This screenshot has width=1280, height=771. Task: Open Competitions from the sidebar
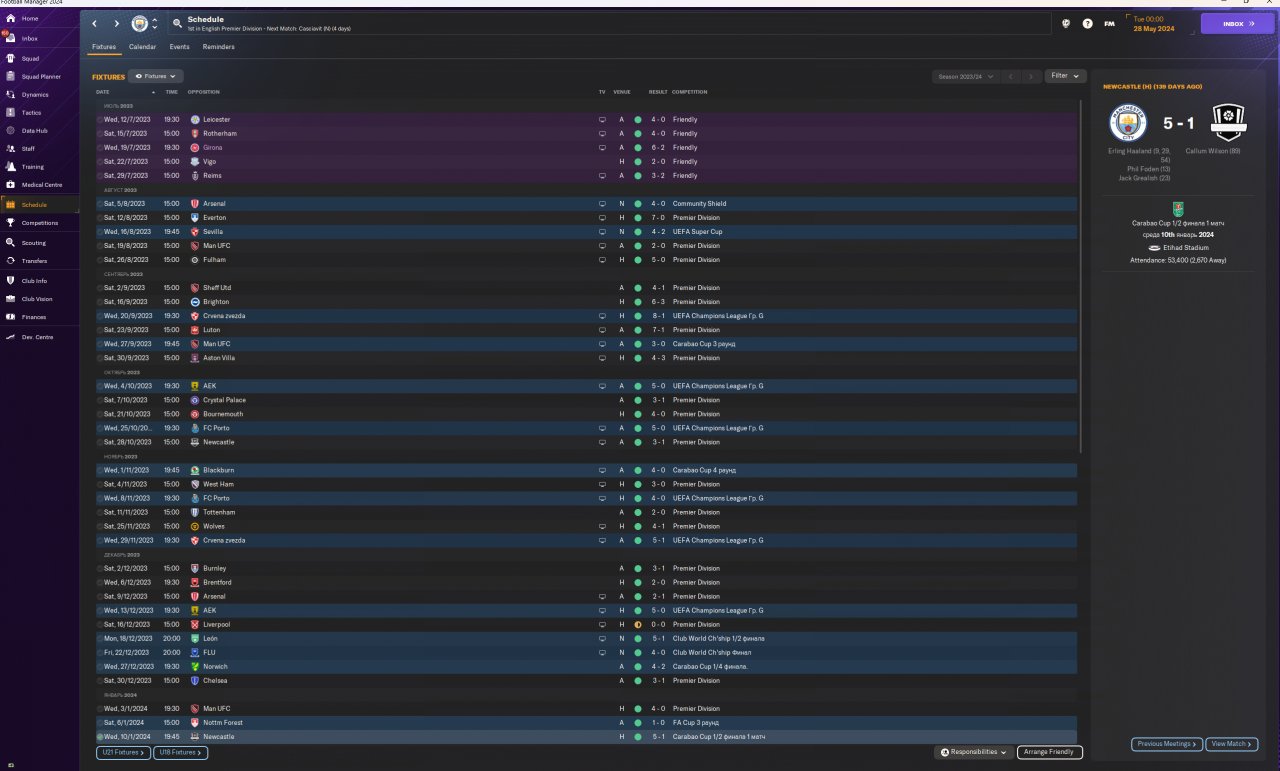coord(40,223)
